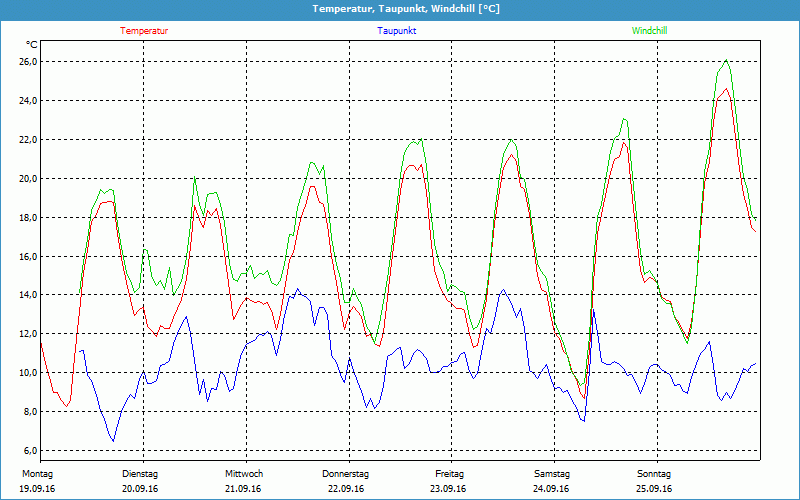The image size is (800, 500).
Task: Click the 24.09.16 date label
Action: point(551,489)
